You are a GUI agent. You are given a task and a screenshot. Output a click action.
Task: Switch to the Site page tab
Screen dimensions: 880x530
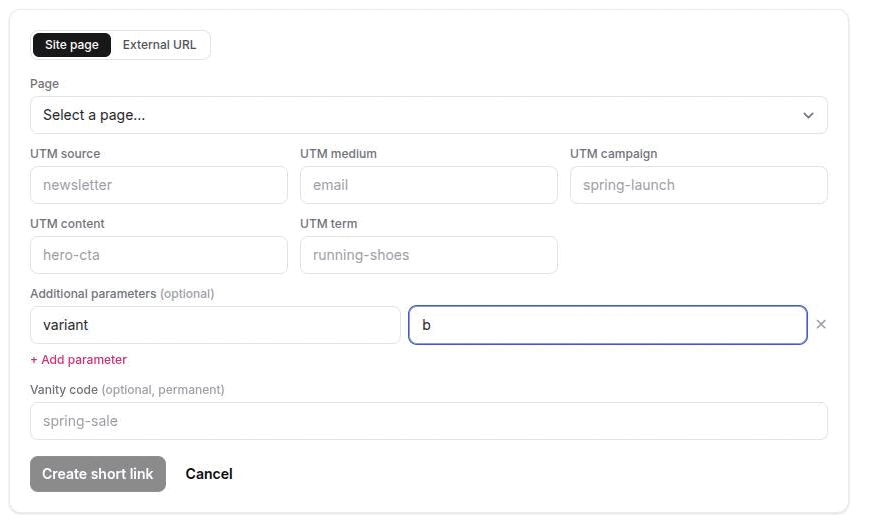[x=72, y=45]
